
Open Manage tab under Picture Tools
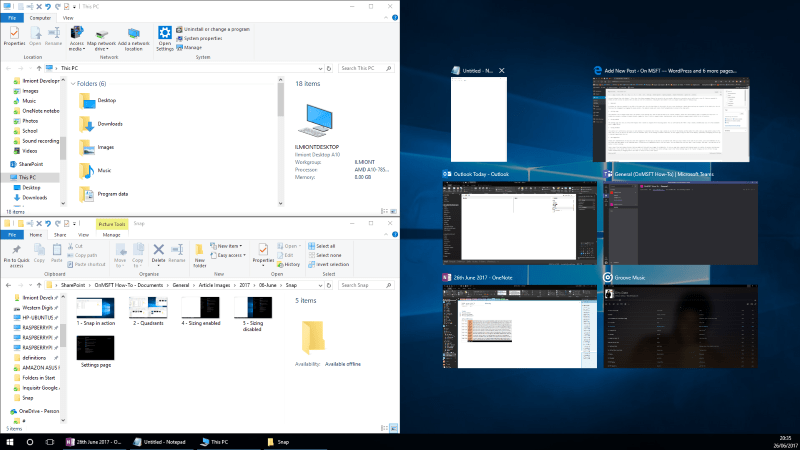click(111, 235)
